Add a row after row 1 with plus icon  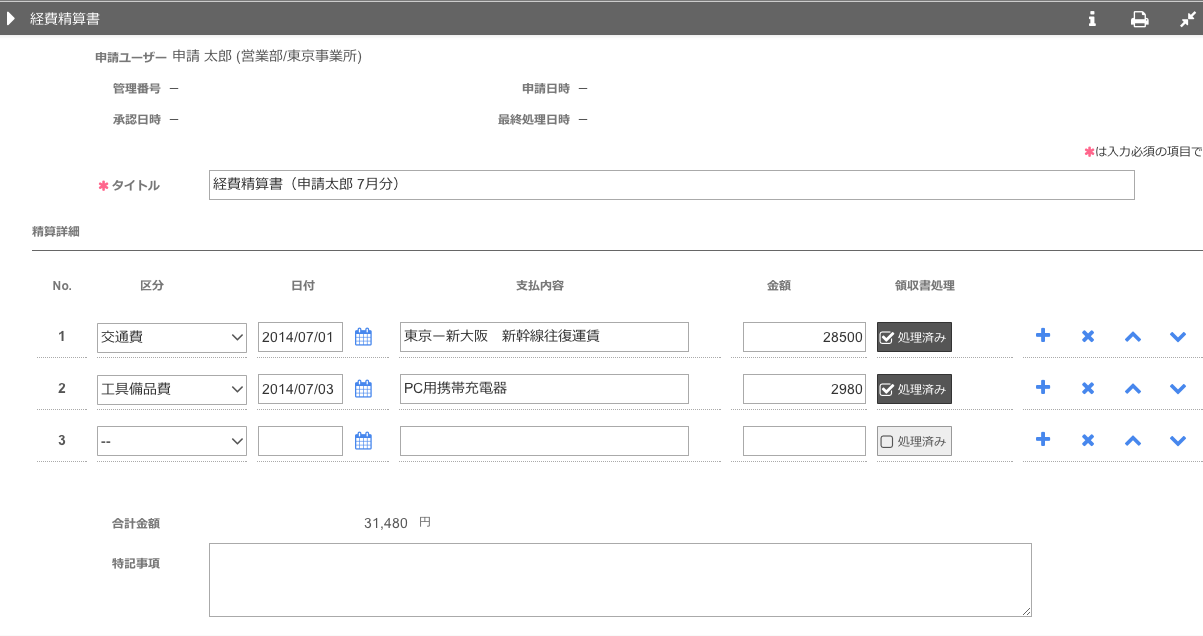(1042, 336)
